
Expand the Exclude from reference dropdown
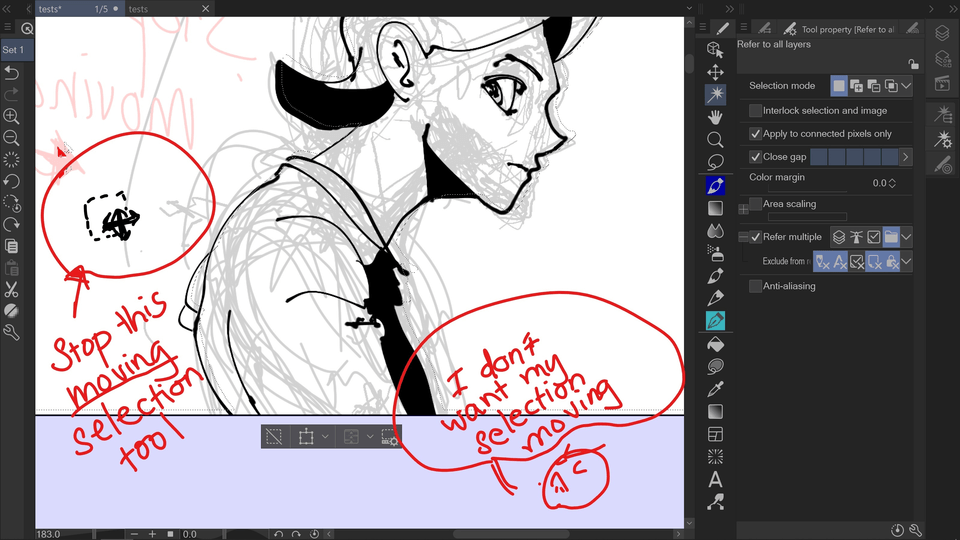coord(906,261)
